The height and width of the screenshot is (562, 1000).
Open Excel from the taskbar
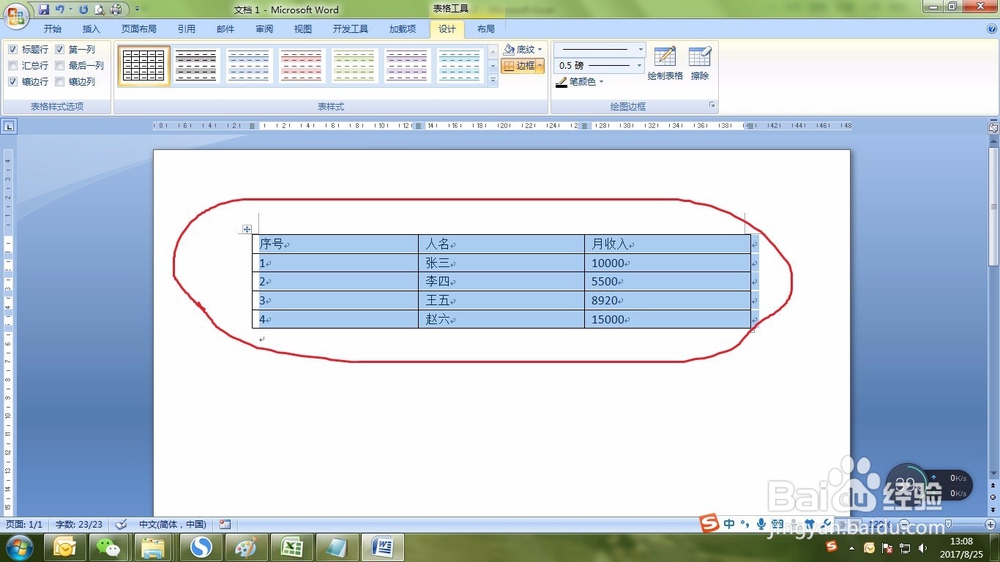291,548
